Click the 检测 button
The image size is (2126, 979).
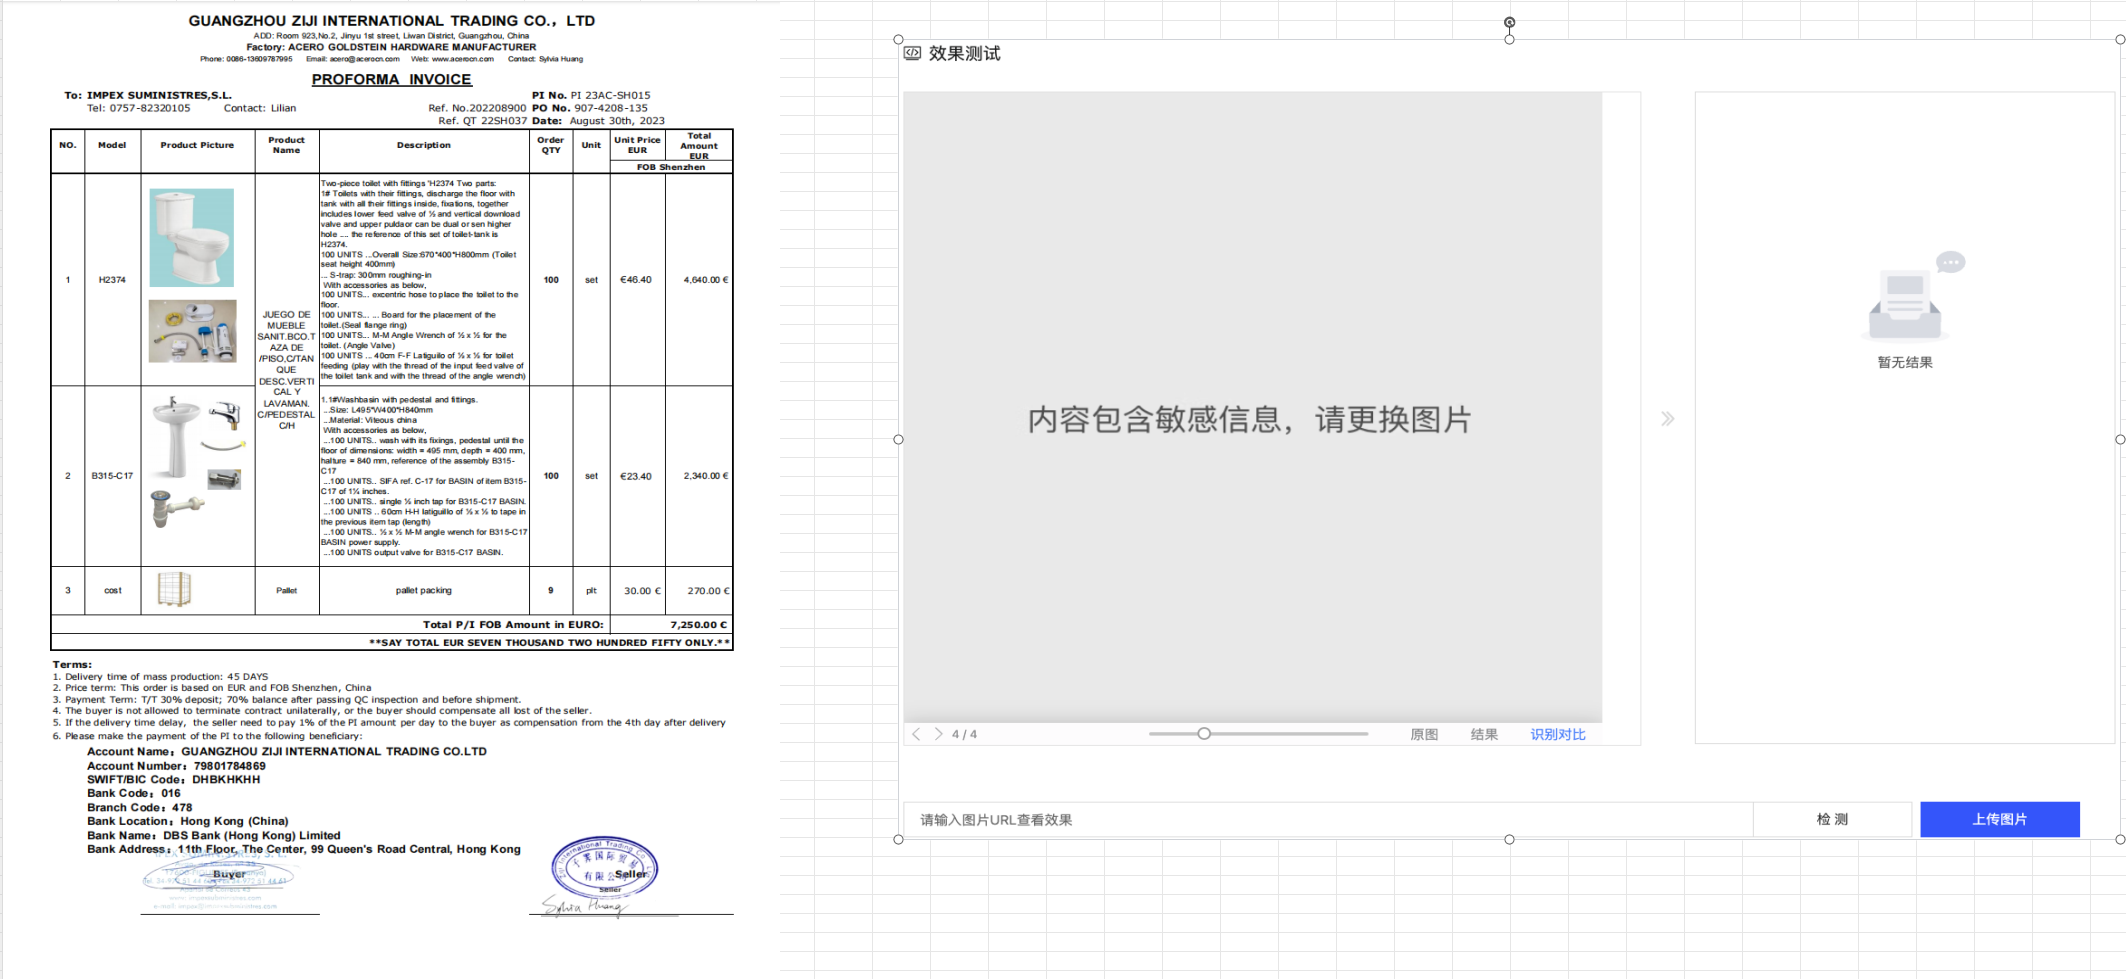tap(1832, 819)
